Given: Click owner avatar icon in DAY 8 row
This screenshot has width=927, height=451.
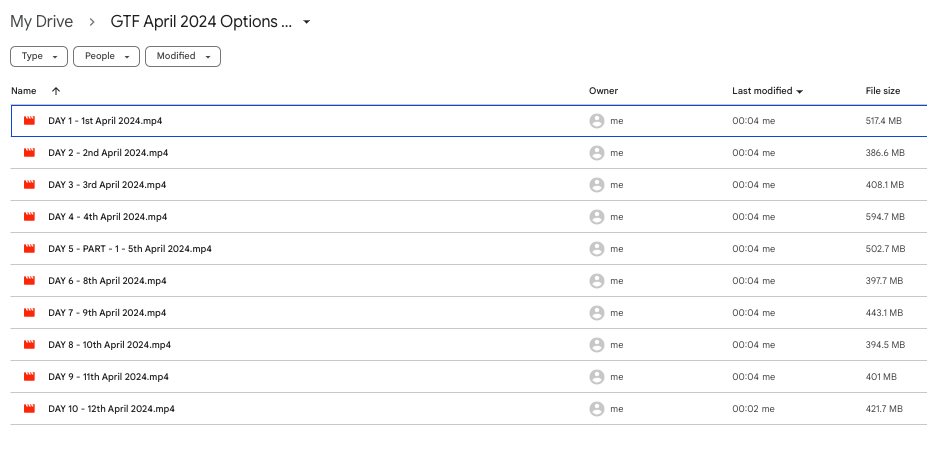Looking at the screenshot, I should pyautogui.click(x=597, y=345).
